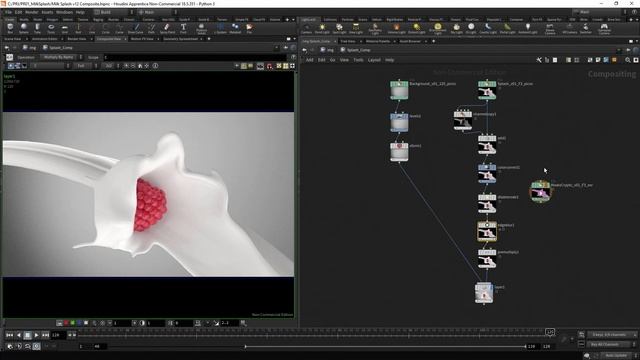Viewport: 640px width, 360px height.
Task: Select the Font shelf tool
Action: click(x=183, y=28)
